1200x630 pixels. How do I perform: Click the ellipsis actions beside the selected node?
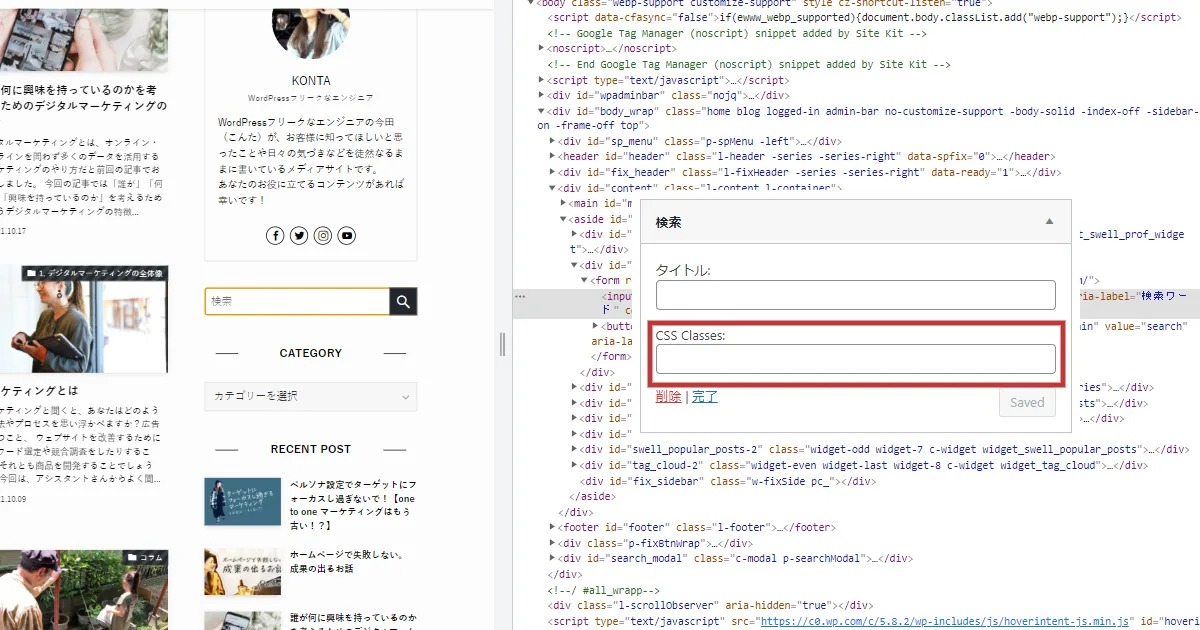pyautogui.click(x=520, y=297)
